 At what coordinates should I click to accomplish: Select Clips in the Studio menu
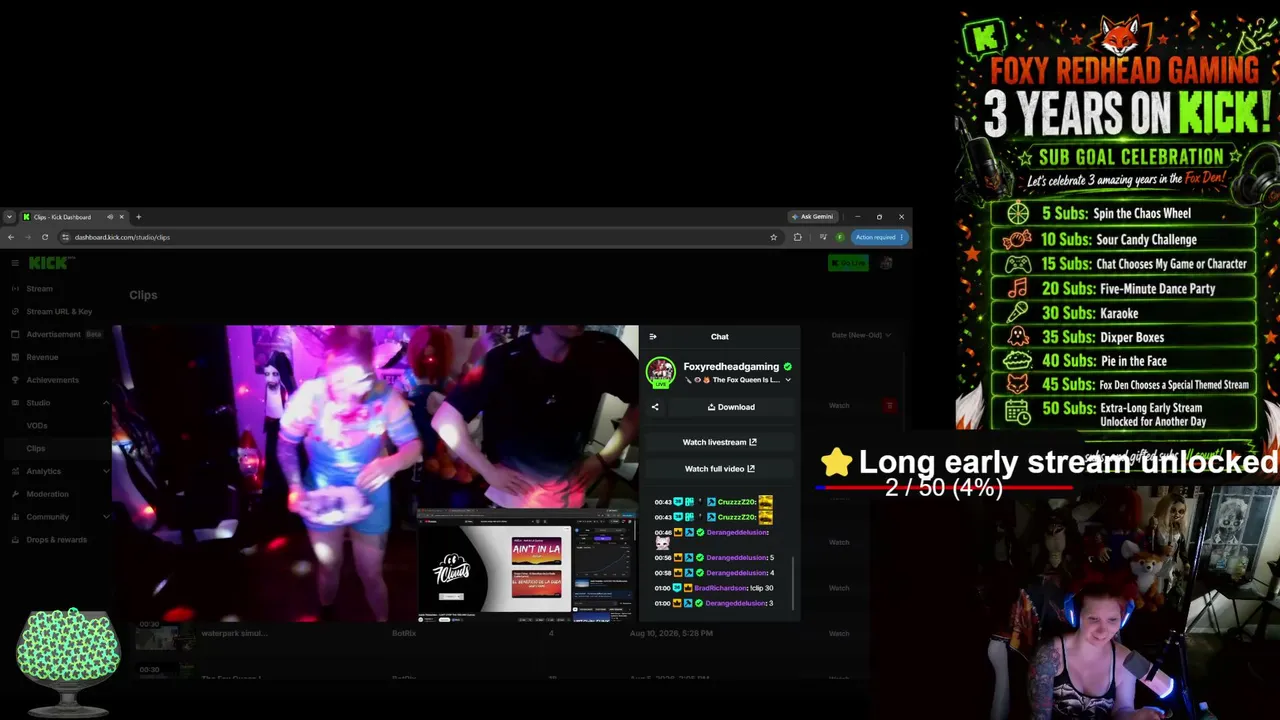tap(36, 448)
